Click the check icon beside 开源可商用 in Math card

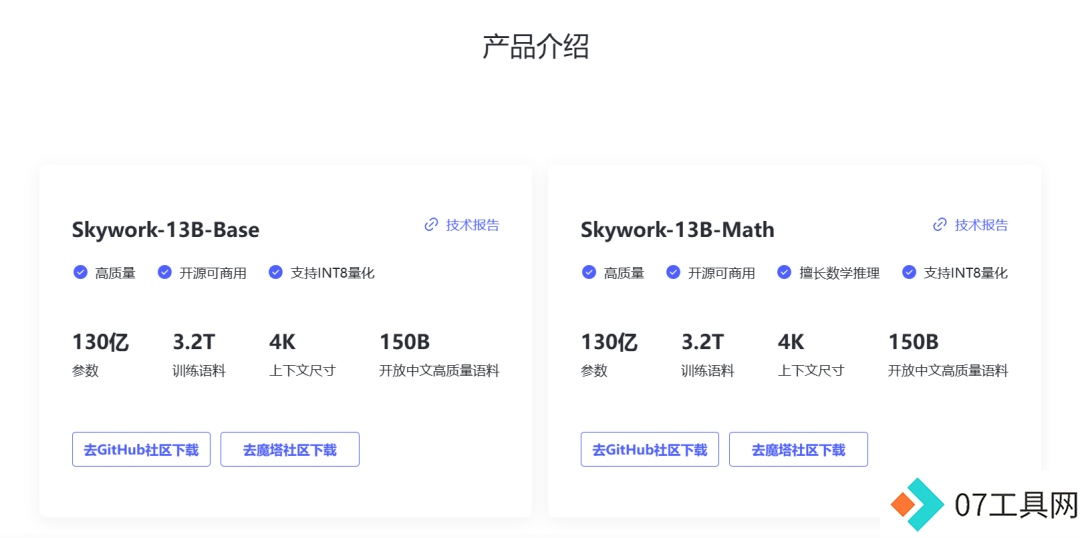click(673, 272)
